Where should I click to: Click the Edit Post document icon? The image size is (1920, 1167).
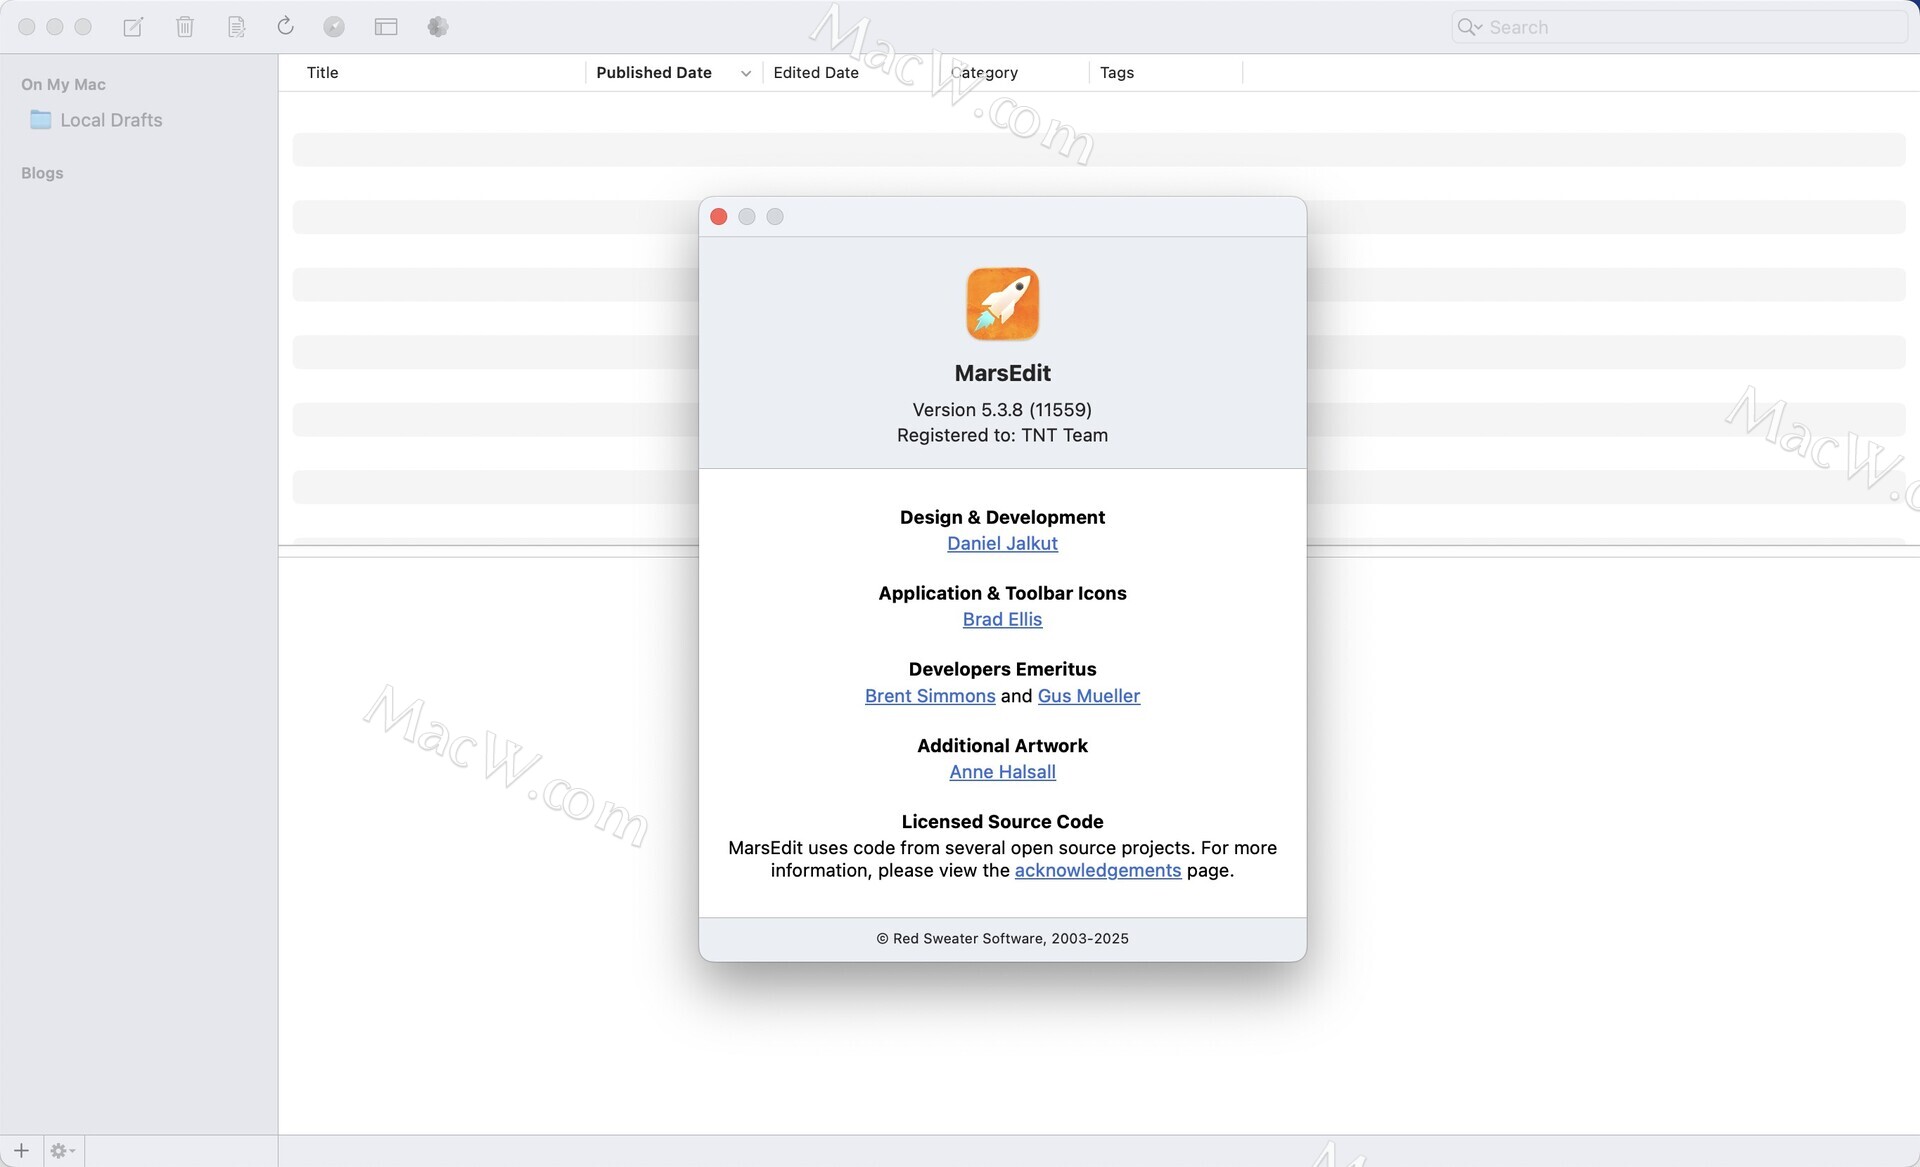click(236, 27)
